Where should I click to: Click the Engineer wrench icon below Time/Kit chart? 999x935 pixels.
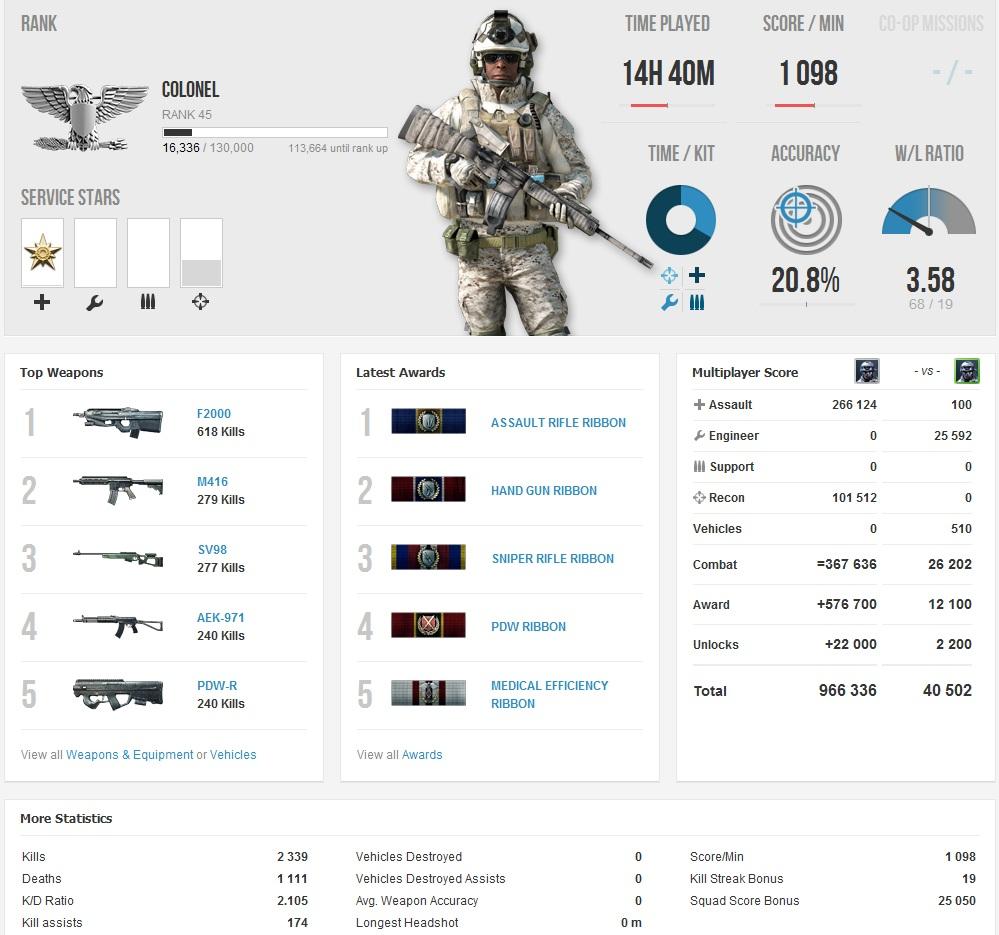[x=669, y=303]
